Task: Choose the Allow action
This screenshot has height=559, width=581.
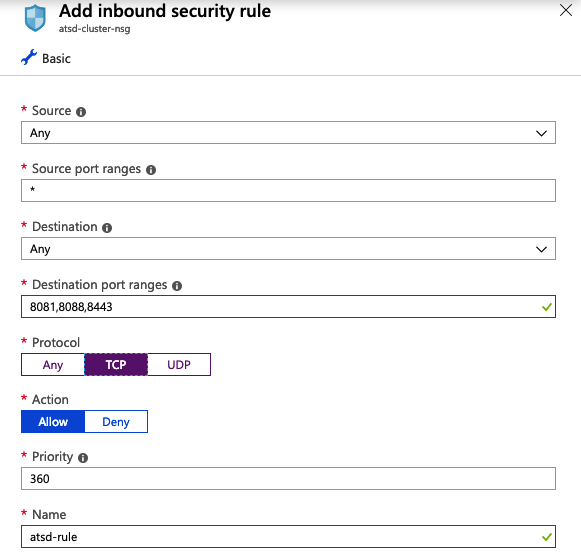Action: tap(53, 422)
